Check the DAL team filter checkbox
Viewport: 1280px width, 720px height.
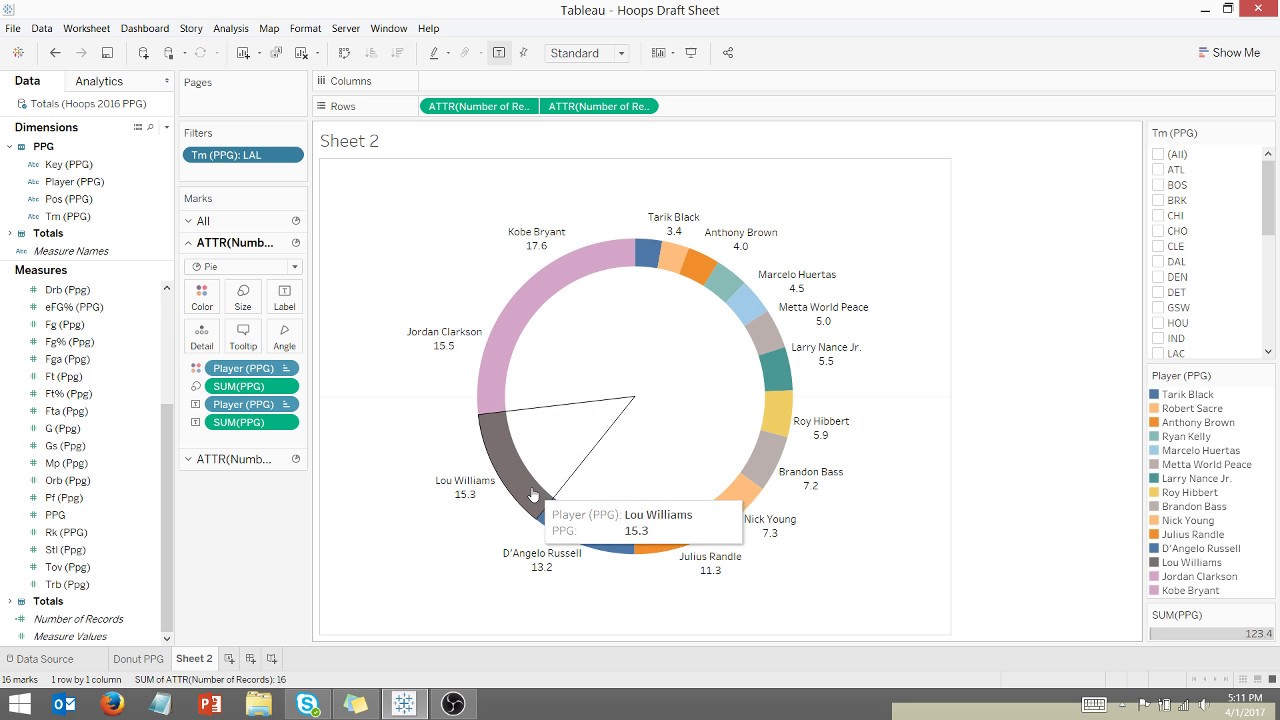(x=1158, y=261)
